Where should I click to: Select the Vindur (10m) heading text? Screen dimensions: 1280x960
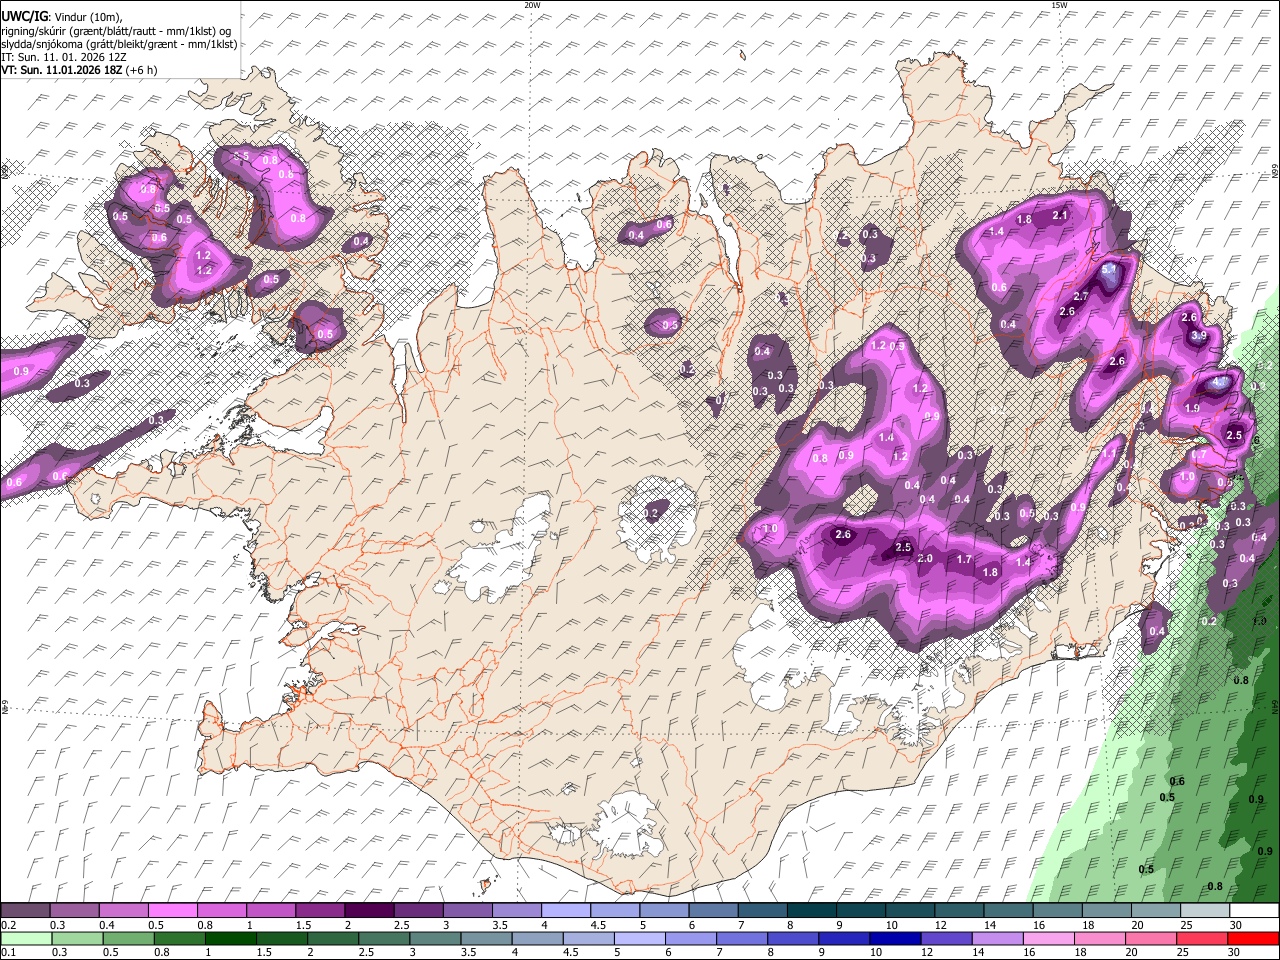tap(86, 17)
